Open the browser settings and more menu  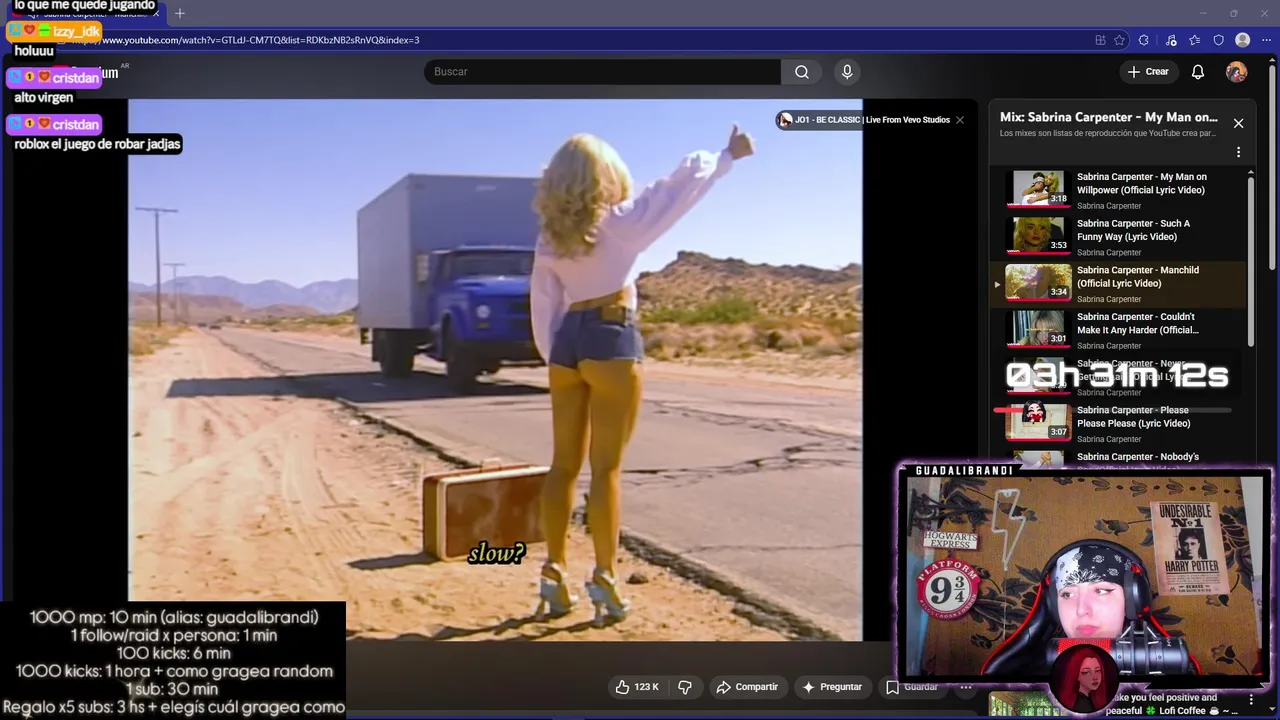1266,40
